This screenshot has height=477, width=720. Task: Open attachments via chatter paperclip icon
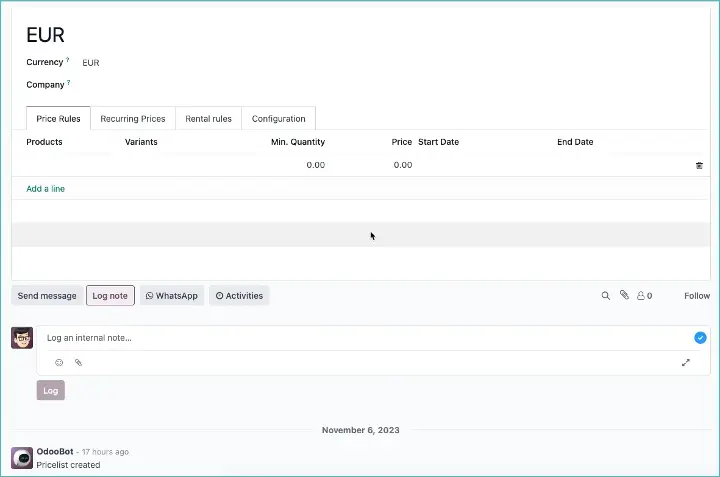pyautogui.click(x=624, y=295)
